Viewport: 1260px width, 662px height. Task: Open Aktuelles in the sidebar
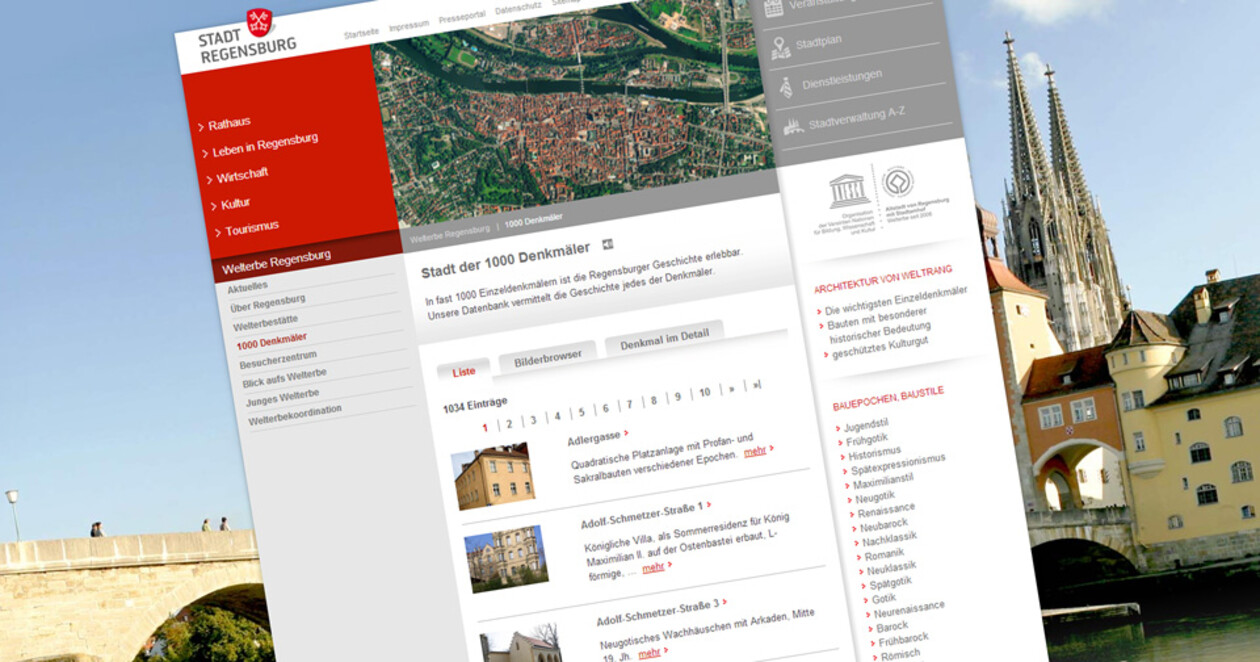tap(248, 287)
